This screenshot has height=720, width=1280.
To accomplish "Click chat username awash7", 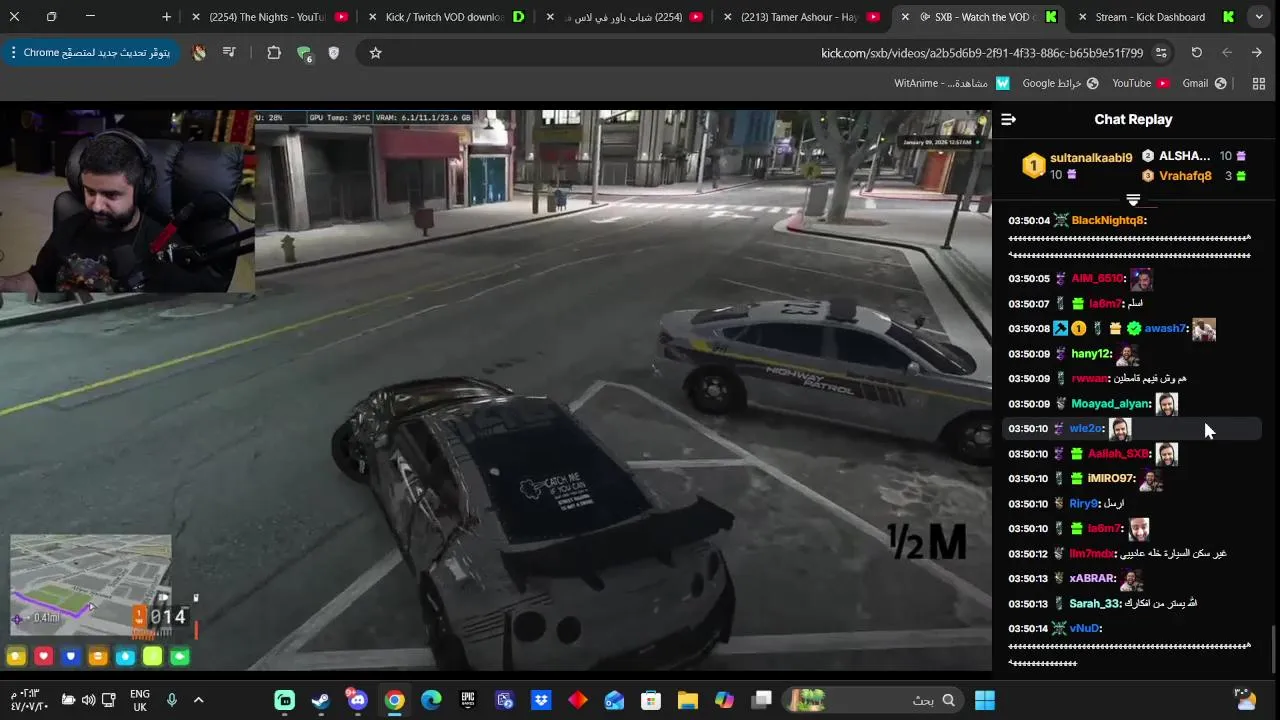I will tap(1165, 328).
